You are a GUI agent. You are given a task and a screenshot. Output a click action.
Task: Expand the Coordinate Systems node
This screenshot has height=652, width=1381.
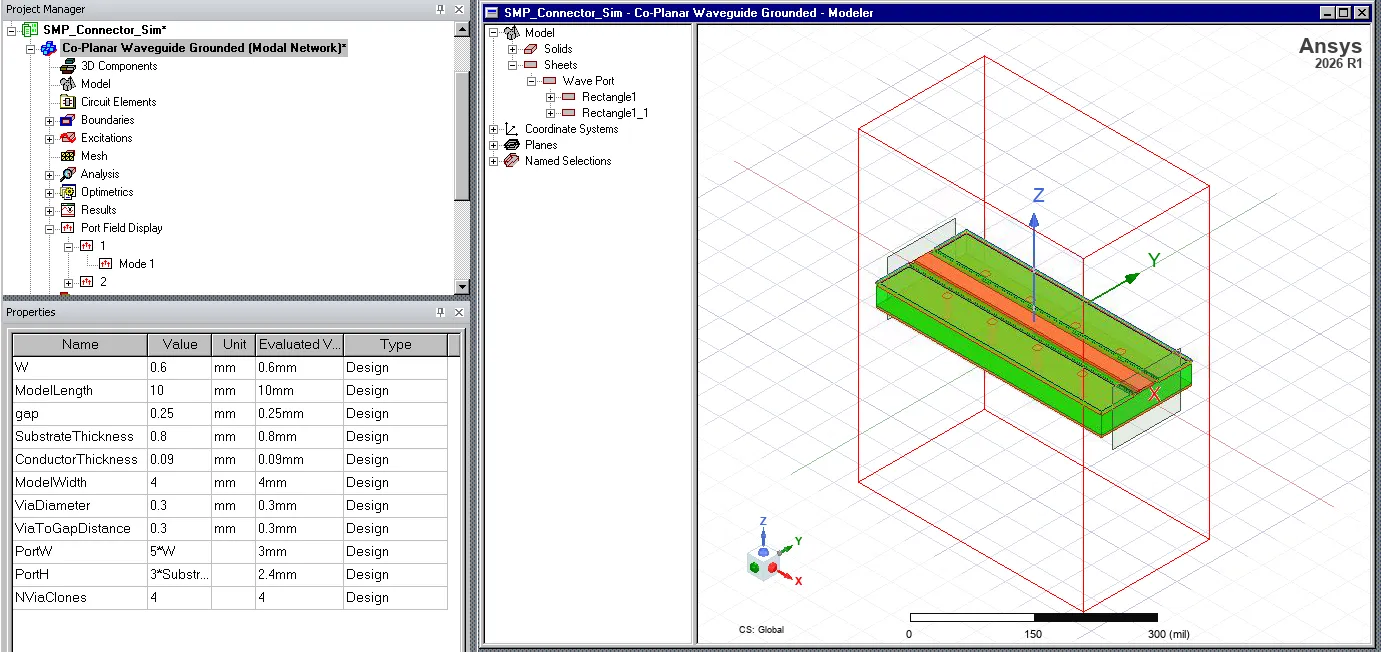click(x=494, y=129)
